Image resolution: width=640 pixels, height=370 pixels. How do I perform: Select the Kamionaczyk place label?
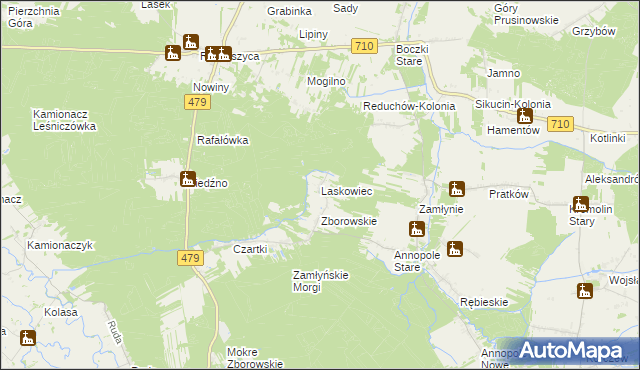click(x=60, y=245)
